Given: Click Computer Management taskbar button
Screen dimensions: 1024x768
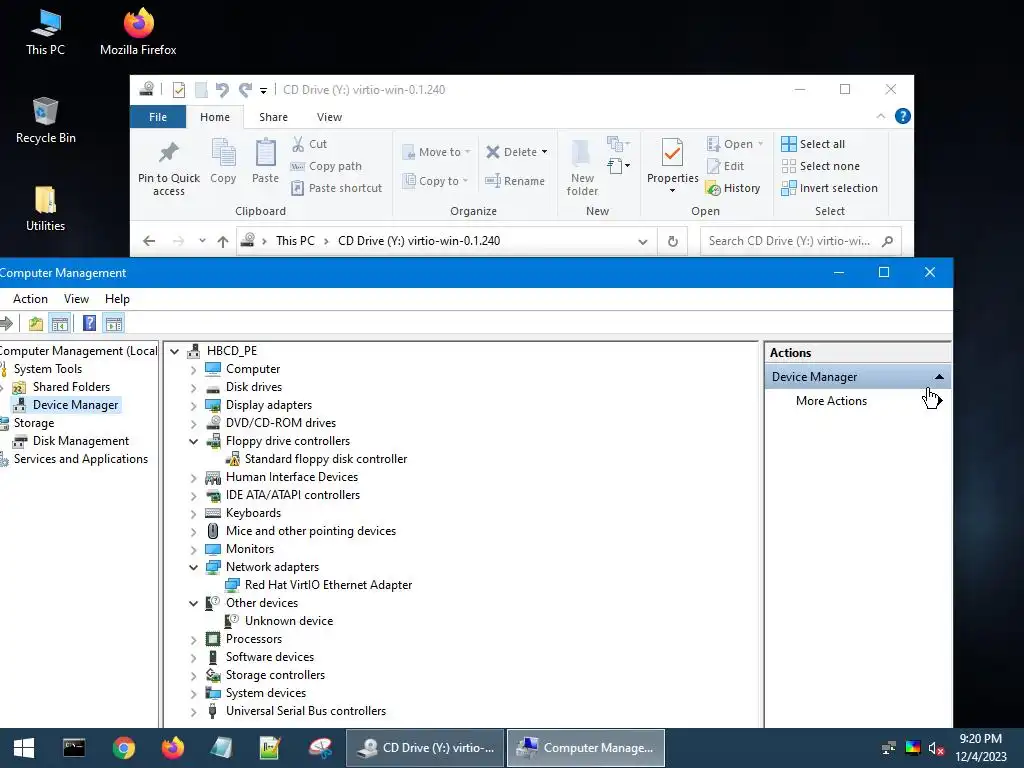Looking at the screenshot, I should pos(586,748).
